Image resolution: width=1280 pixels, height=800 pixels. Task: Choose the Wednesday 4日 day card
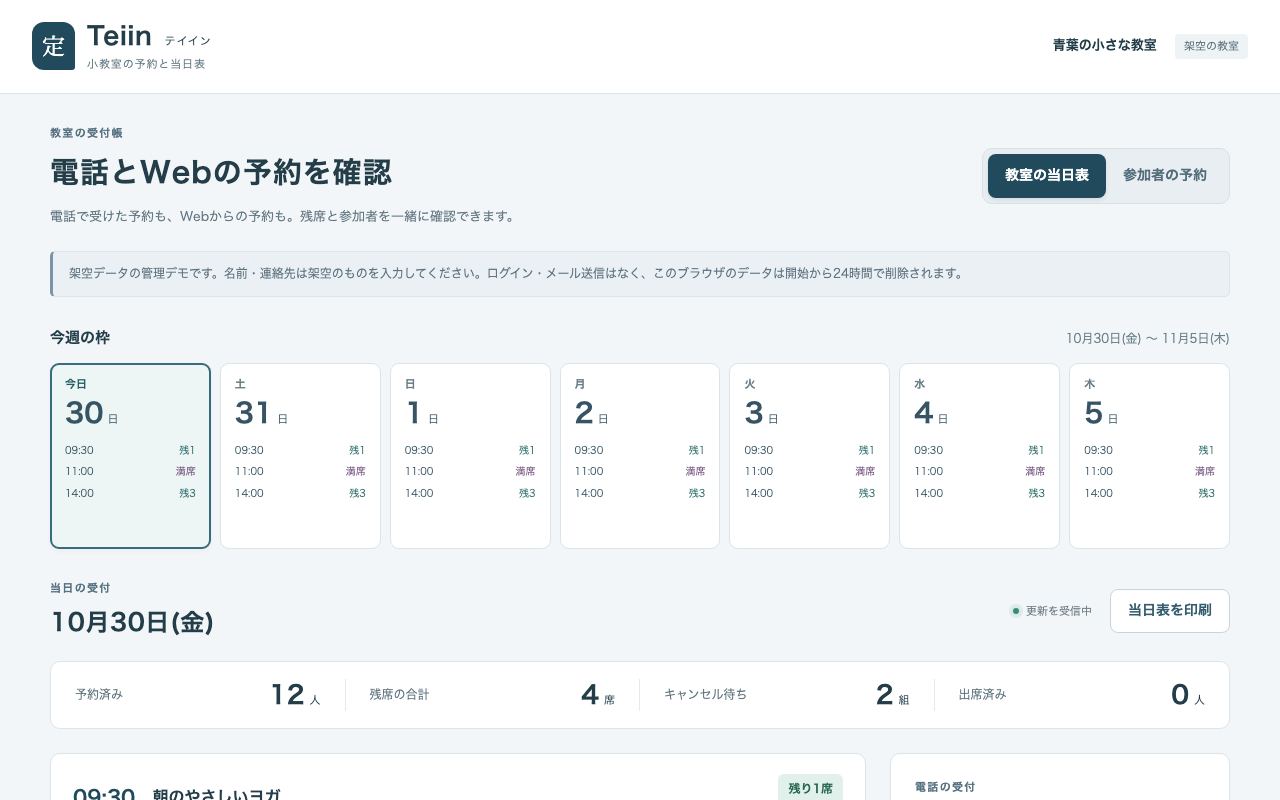coord(979,456)
